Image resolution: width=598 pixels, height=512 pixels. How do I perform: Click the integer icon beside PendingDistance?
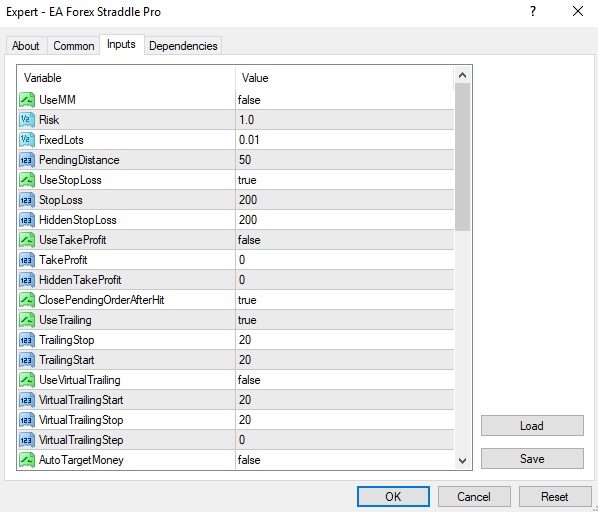point(27,160)
